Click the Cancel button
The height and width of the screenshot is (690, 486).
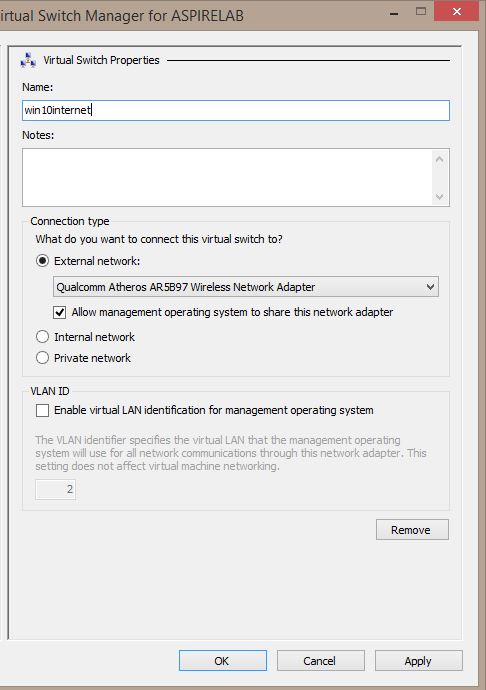[320, 661]
